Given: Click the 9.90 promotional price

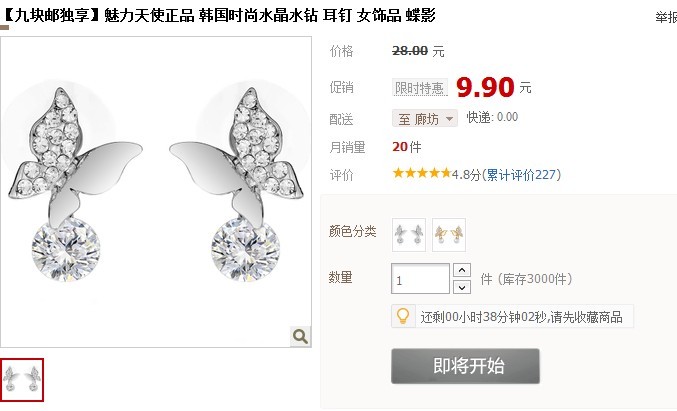Looking at the screenshot, I should (x=485, y=87).
